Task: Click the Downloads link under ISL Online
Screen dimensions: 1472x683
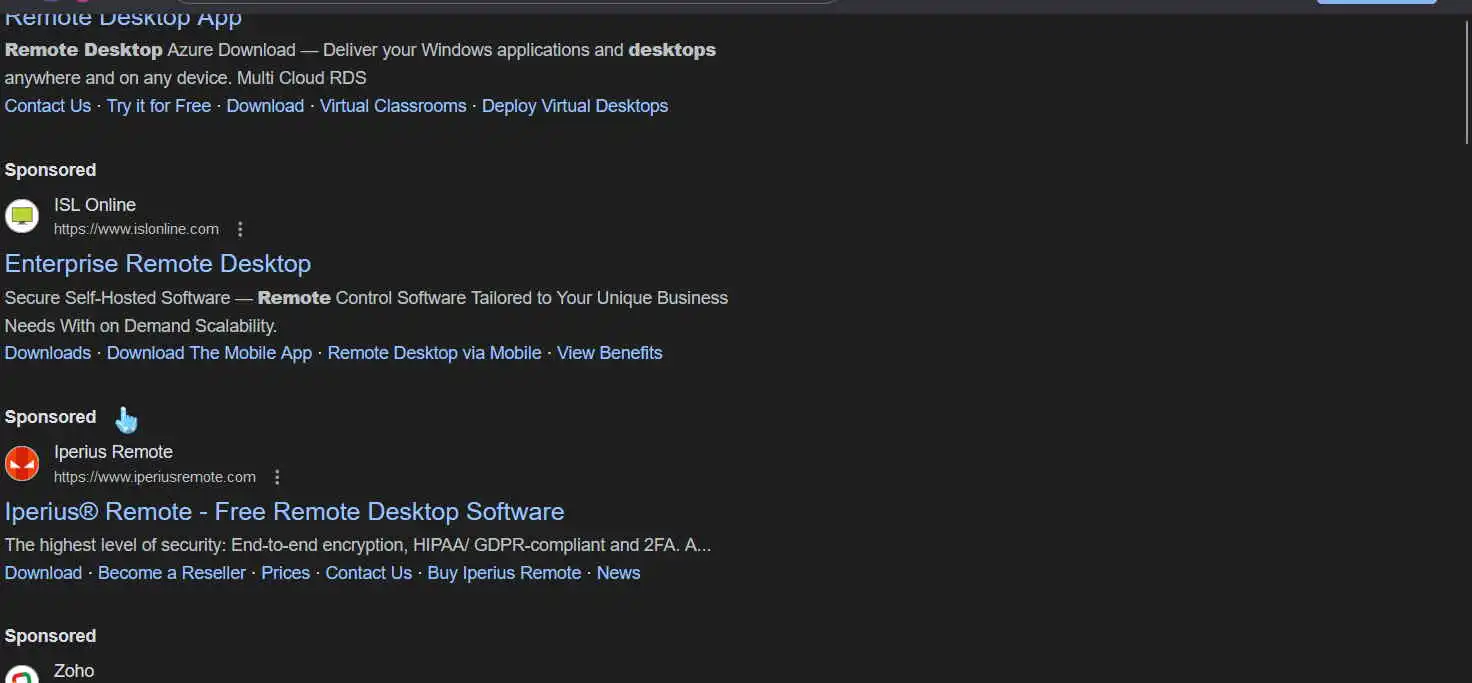Action: point(48,353)
